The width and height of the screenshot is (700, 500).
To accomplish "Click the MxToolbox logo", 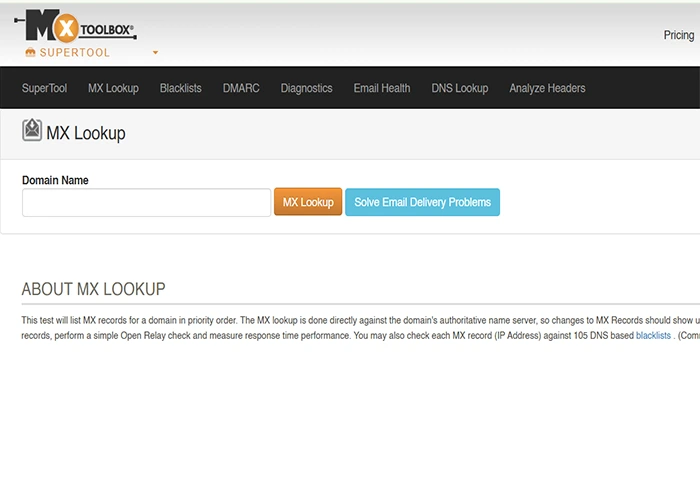I will point(75,26).
